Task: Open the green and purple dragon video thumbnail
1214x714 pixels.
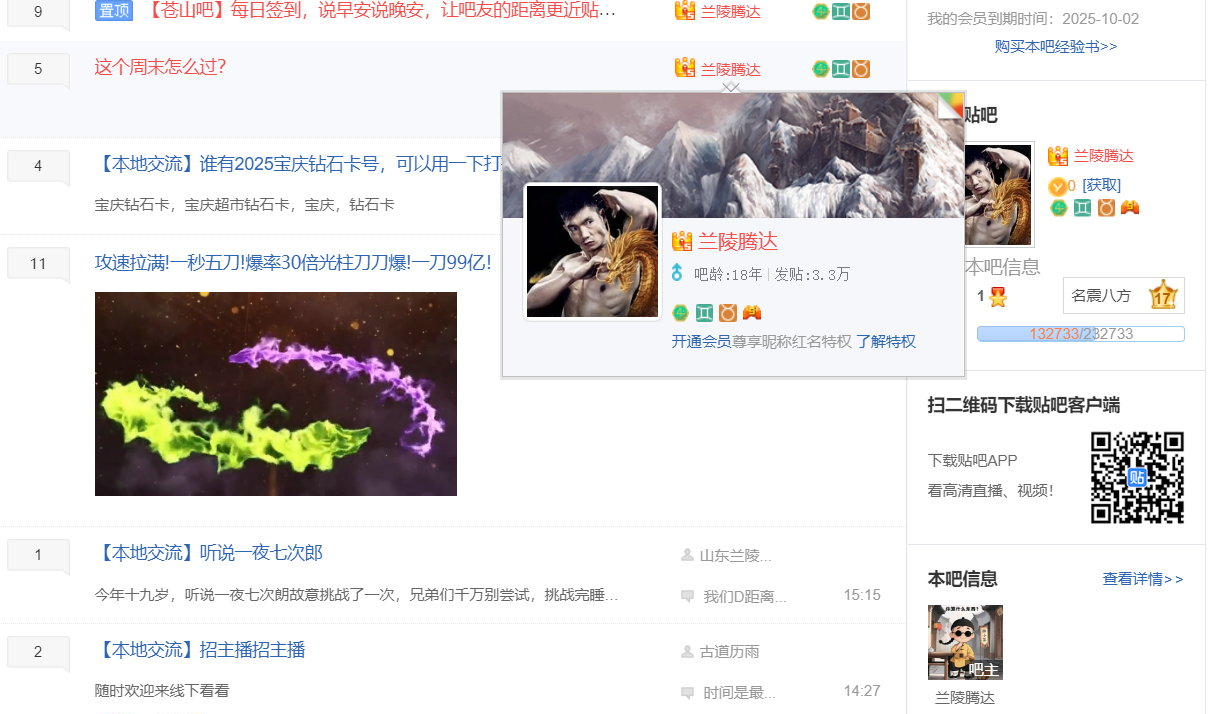Action: pyautogui.click(x=276, y=394)
